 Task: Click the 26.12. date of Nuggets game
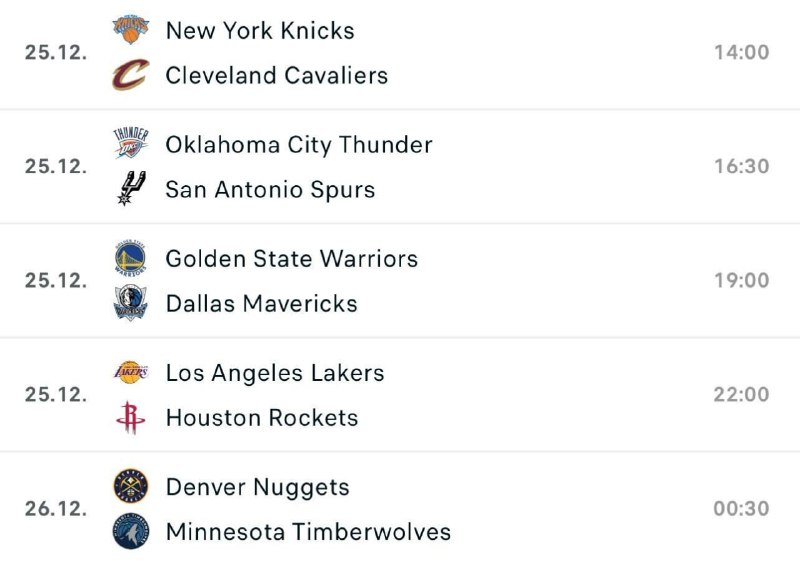pyautogui.click(x=56, y=508)
